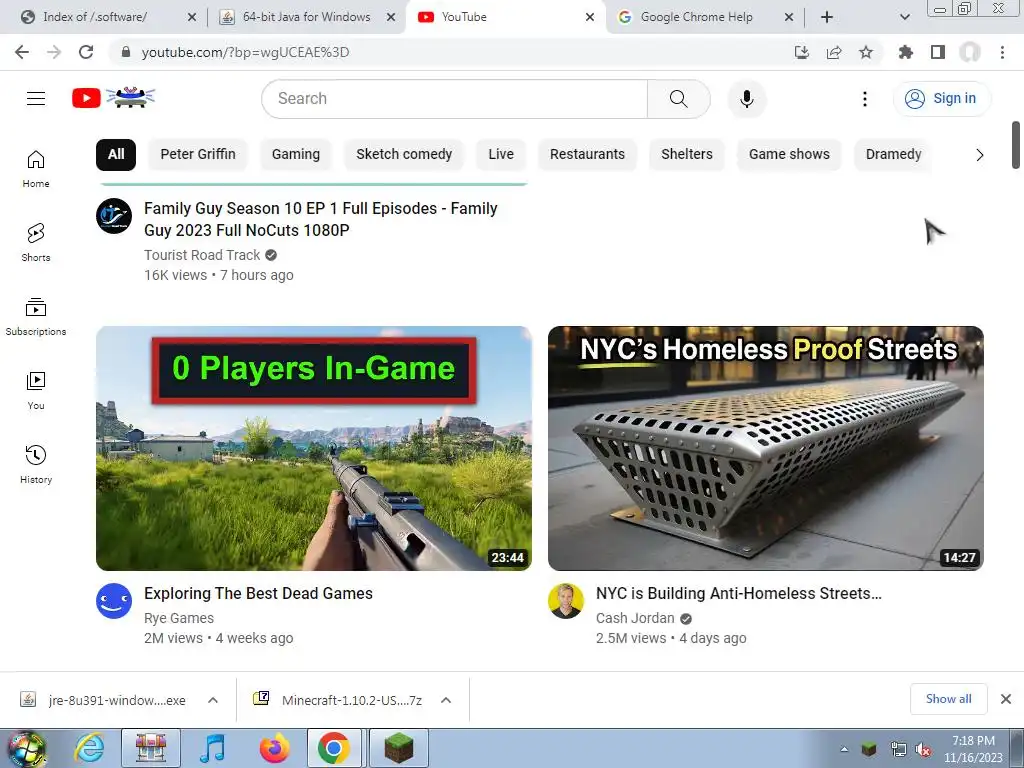Open YouTube settings three-dot menu

(865, 99)
